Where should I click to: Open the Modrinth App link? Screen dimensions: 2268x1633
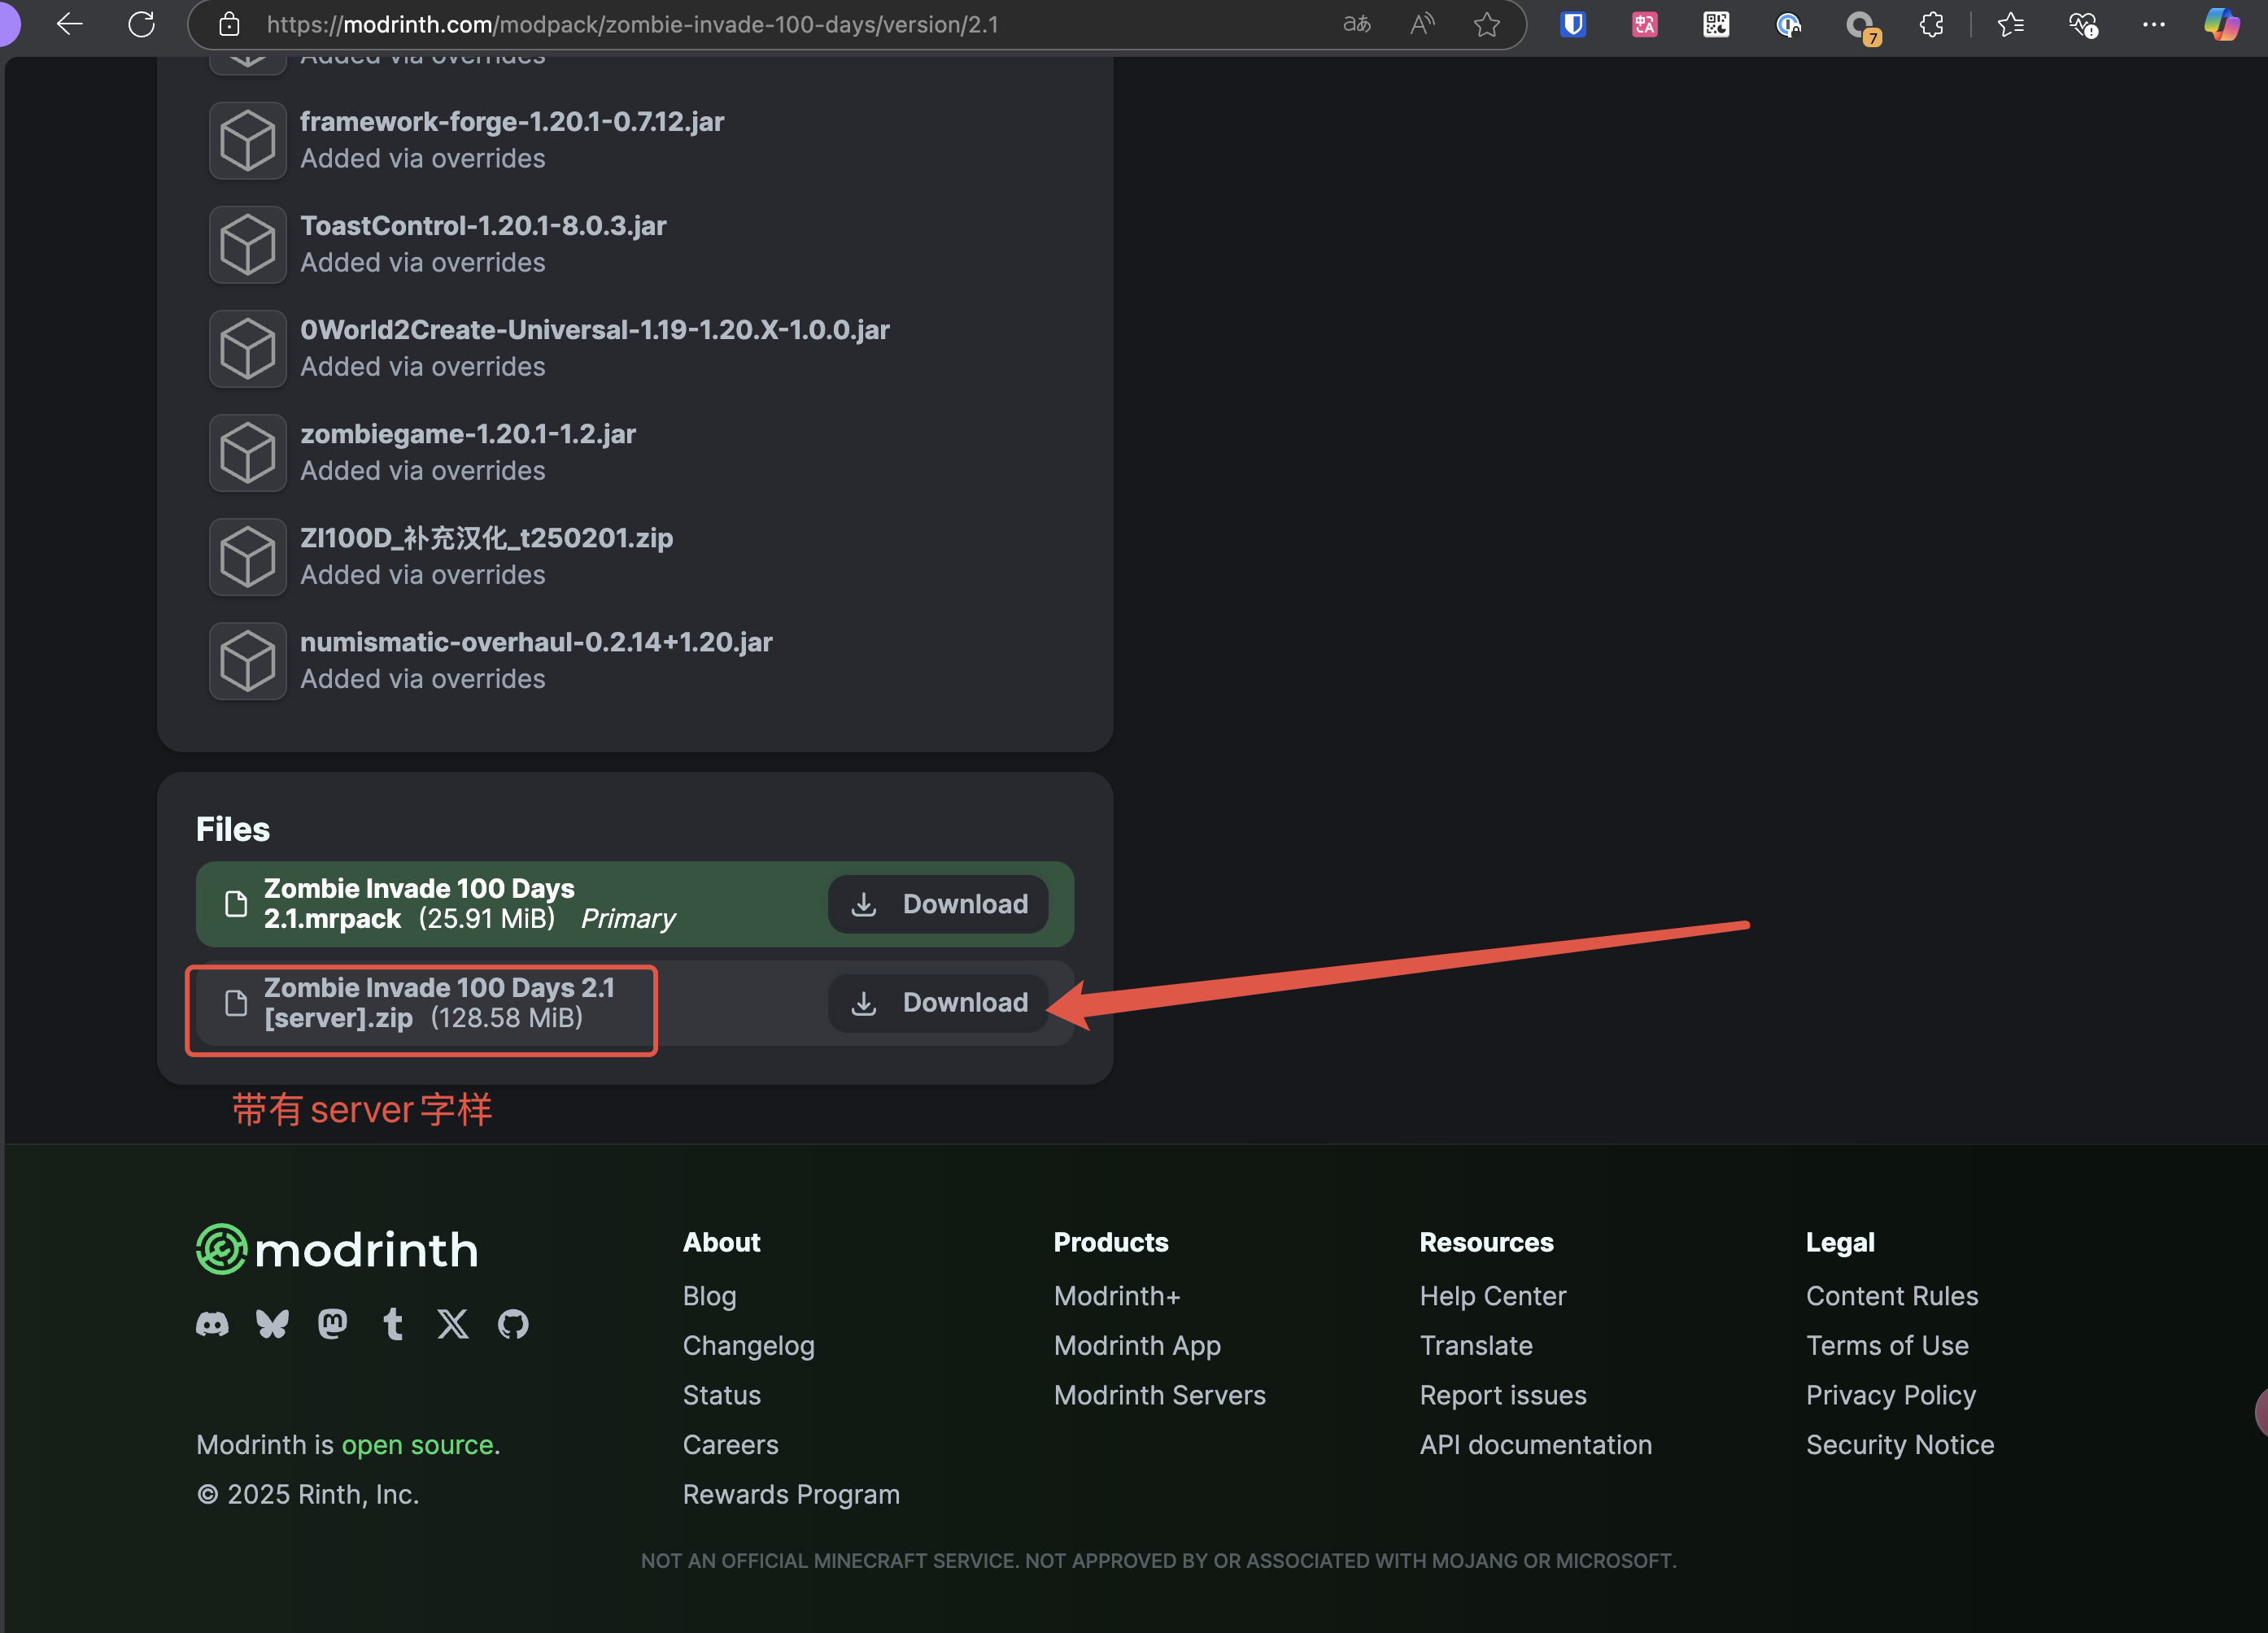point(1137,1345)
